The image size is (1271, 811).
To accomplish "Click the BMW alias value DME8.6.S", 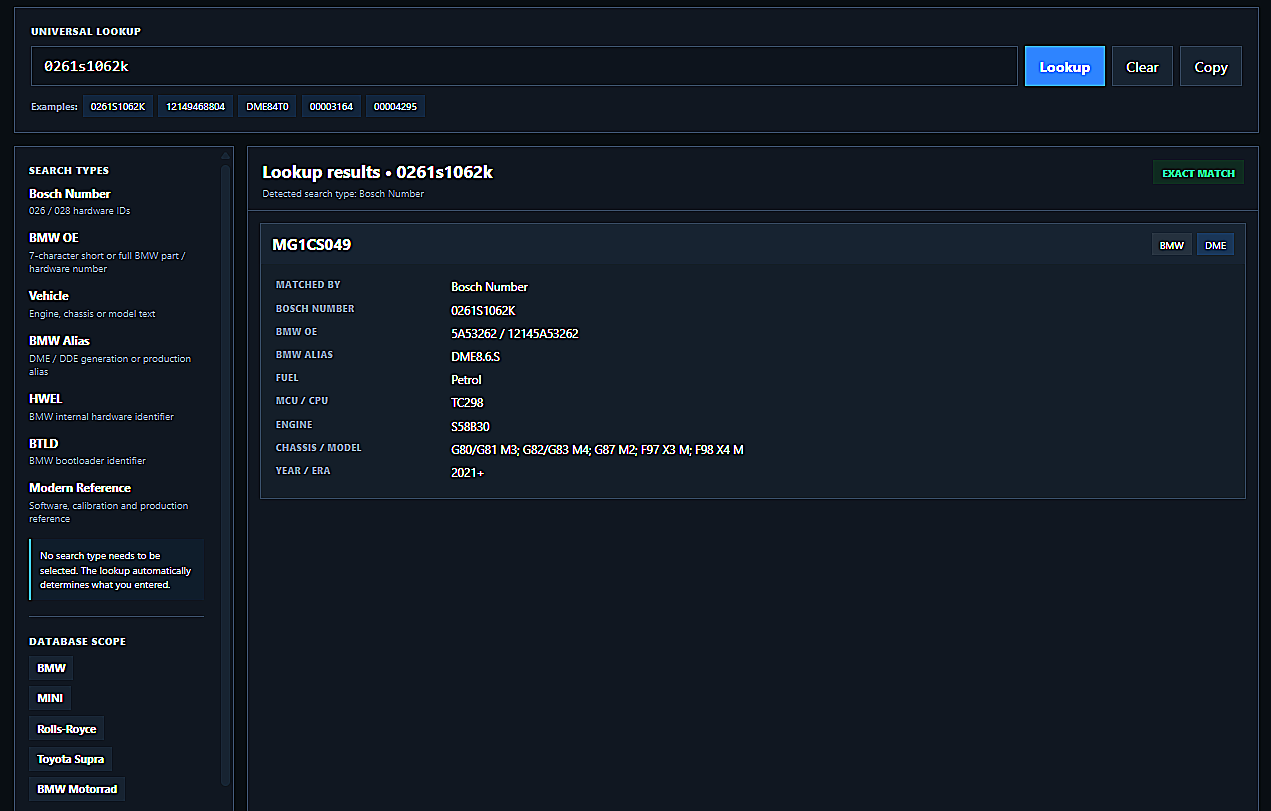I will point(475,356).
